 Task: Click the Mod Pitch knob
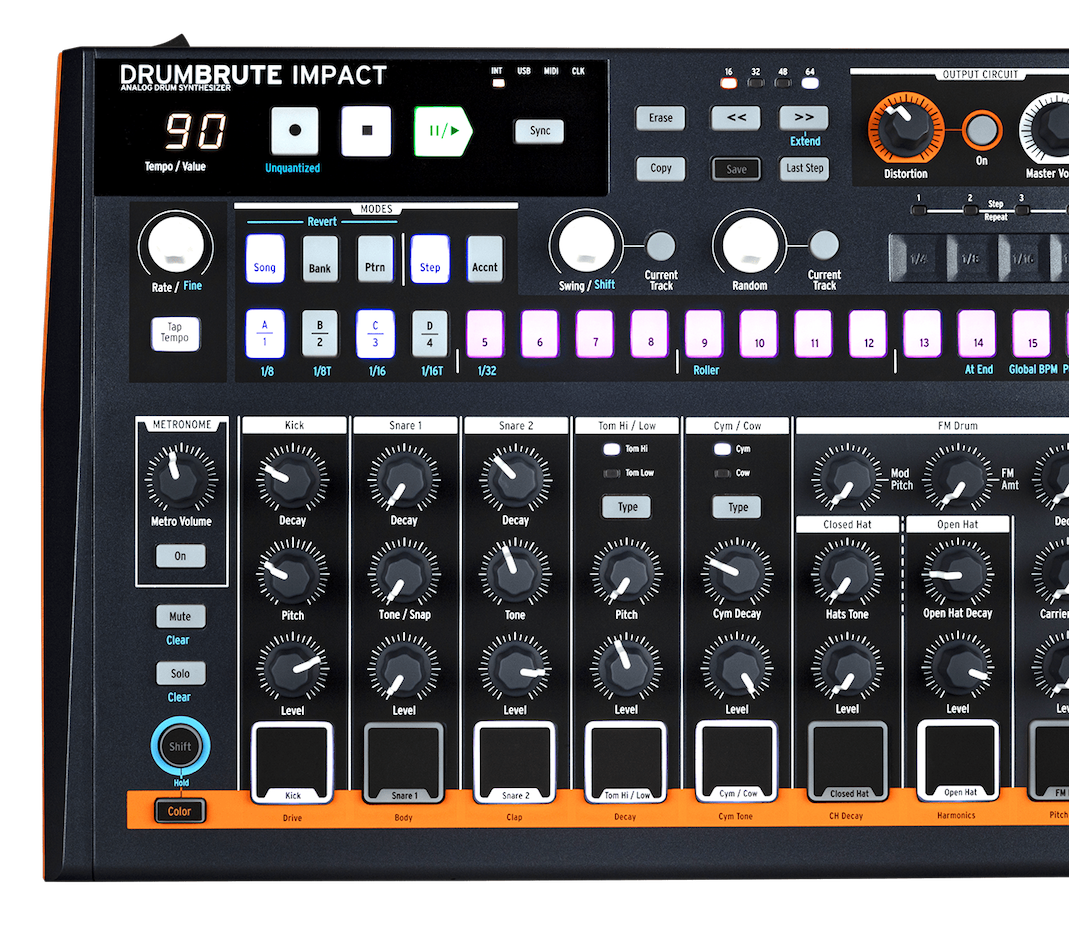tap(847, 478)
